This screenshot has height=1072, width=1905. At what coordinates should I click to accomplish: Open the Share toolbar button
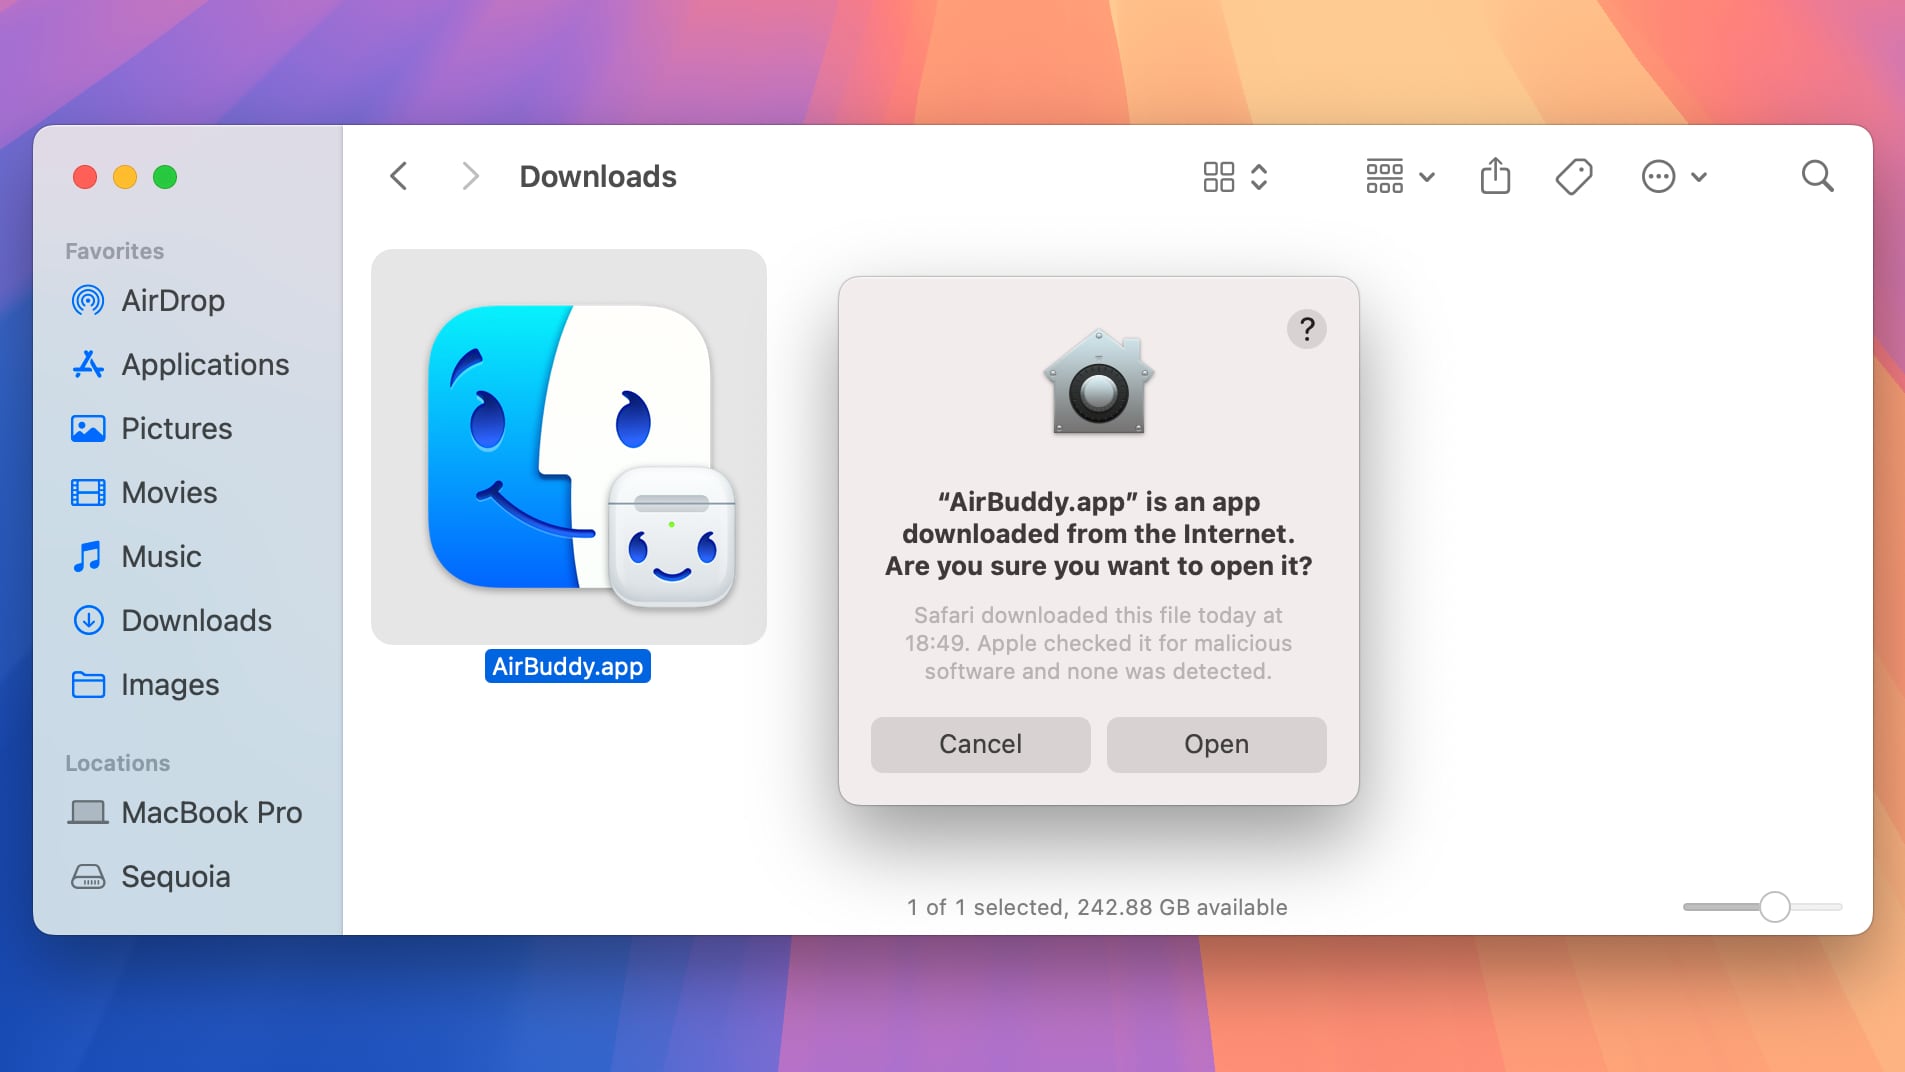(1495, 176)
